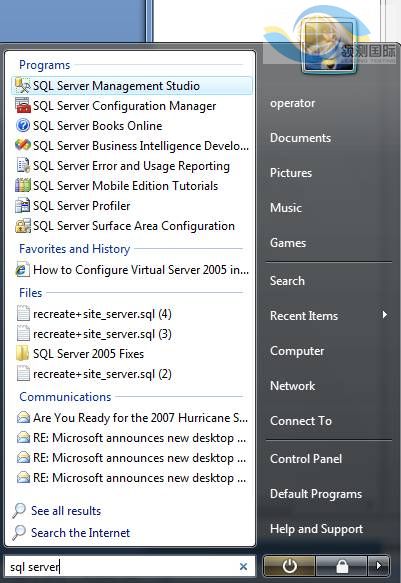Click SQL Server Mobile Edition Tutorials icon

(x=22, y=186)
